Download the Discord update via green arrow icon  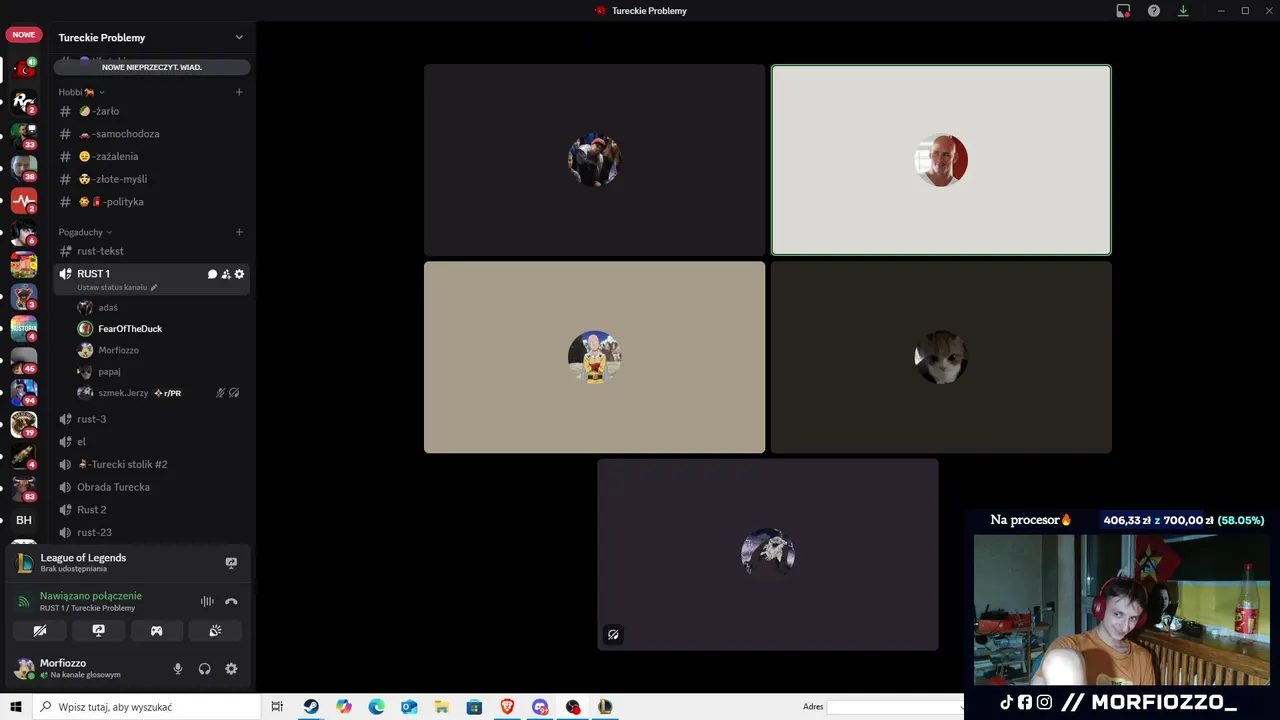click(1183, 11)
